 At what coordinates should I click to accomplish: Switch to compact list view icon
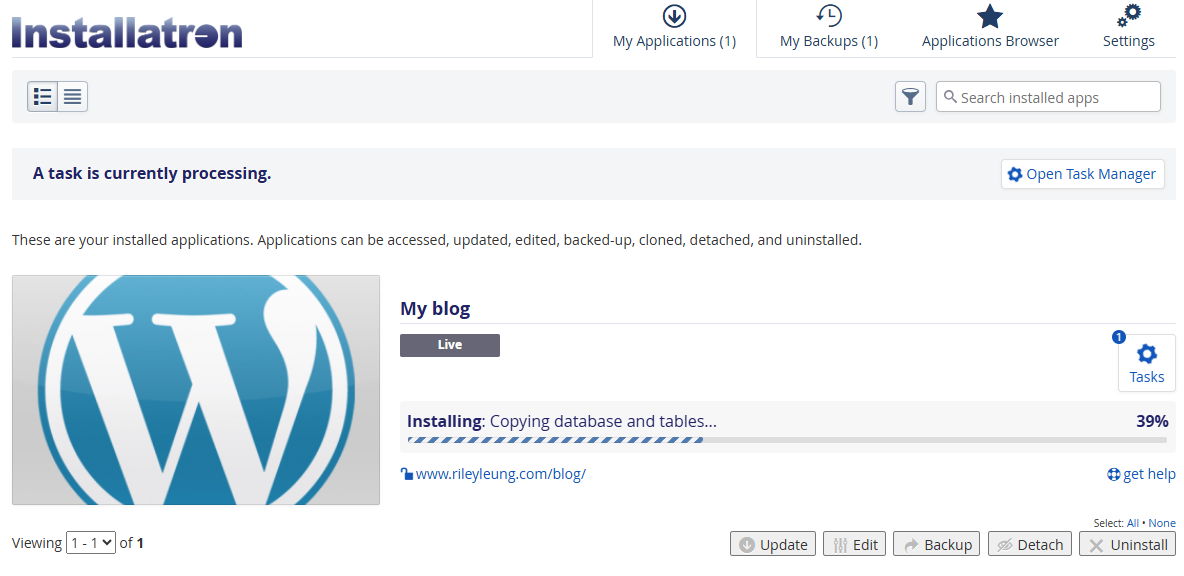[x=72, y=97]
